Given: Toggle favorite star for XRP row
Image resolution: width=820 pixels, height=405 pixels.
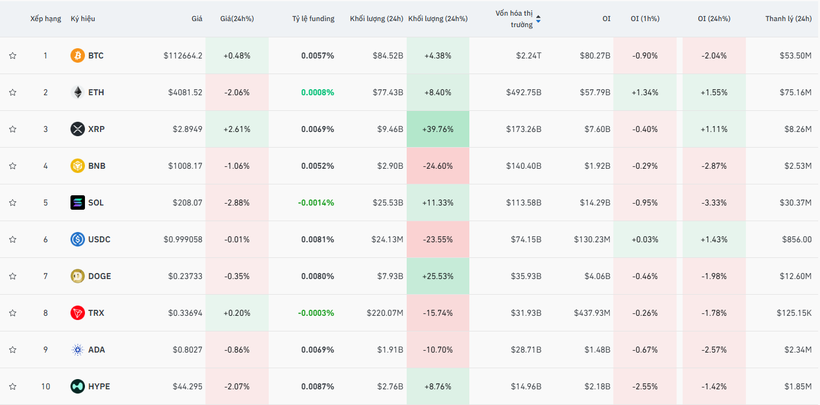Looking at the screenshot, I should click(x=13, y=129).
